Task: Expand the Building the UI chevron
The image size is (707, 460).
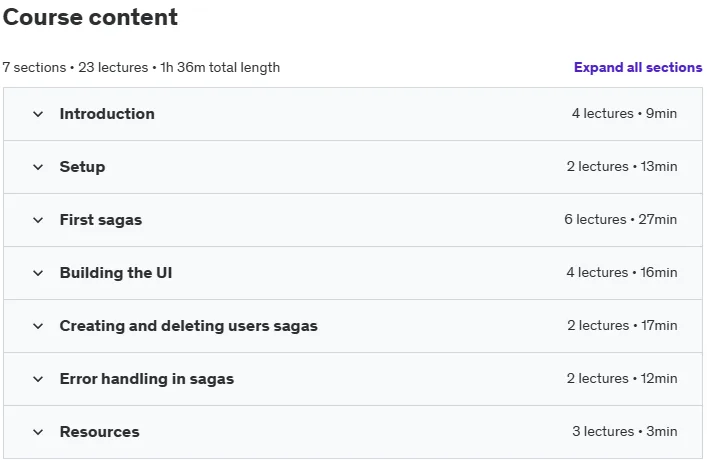Action: click(x=38, y=273)
